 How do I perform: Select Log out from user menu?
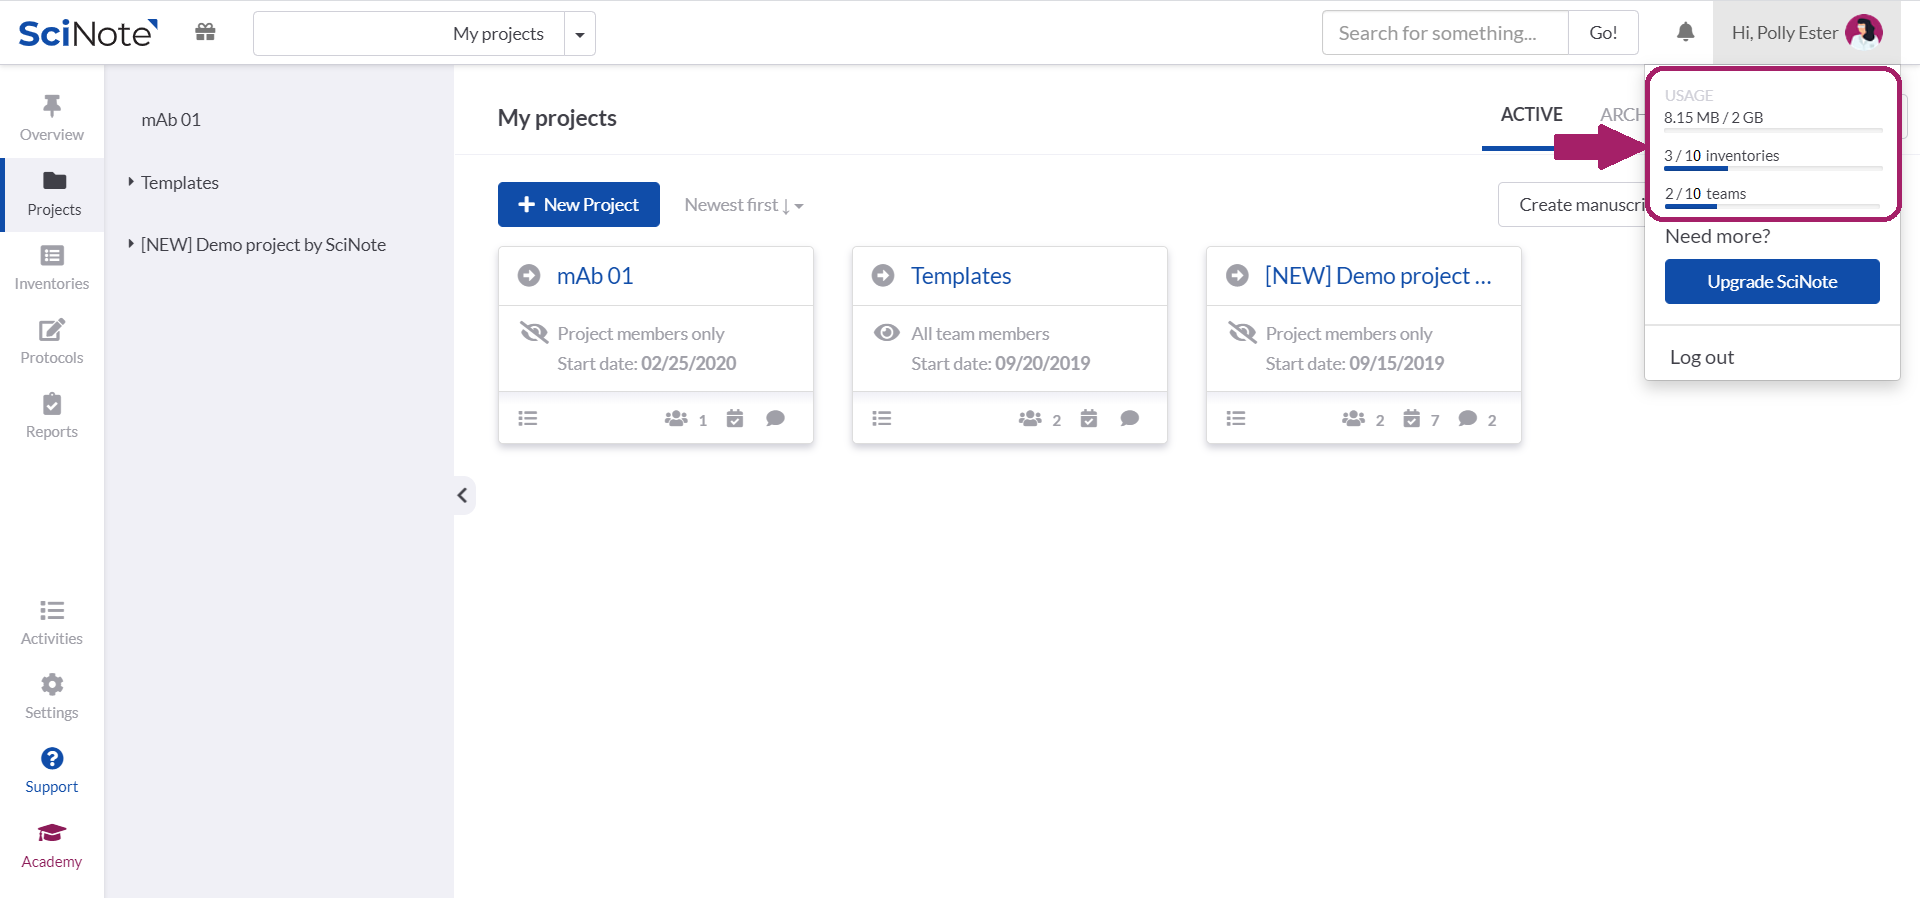click(x=1702, y=357)
